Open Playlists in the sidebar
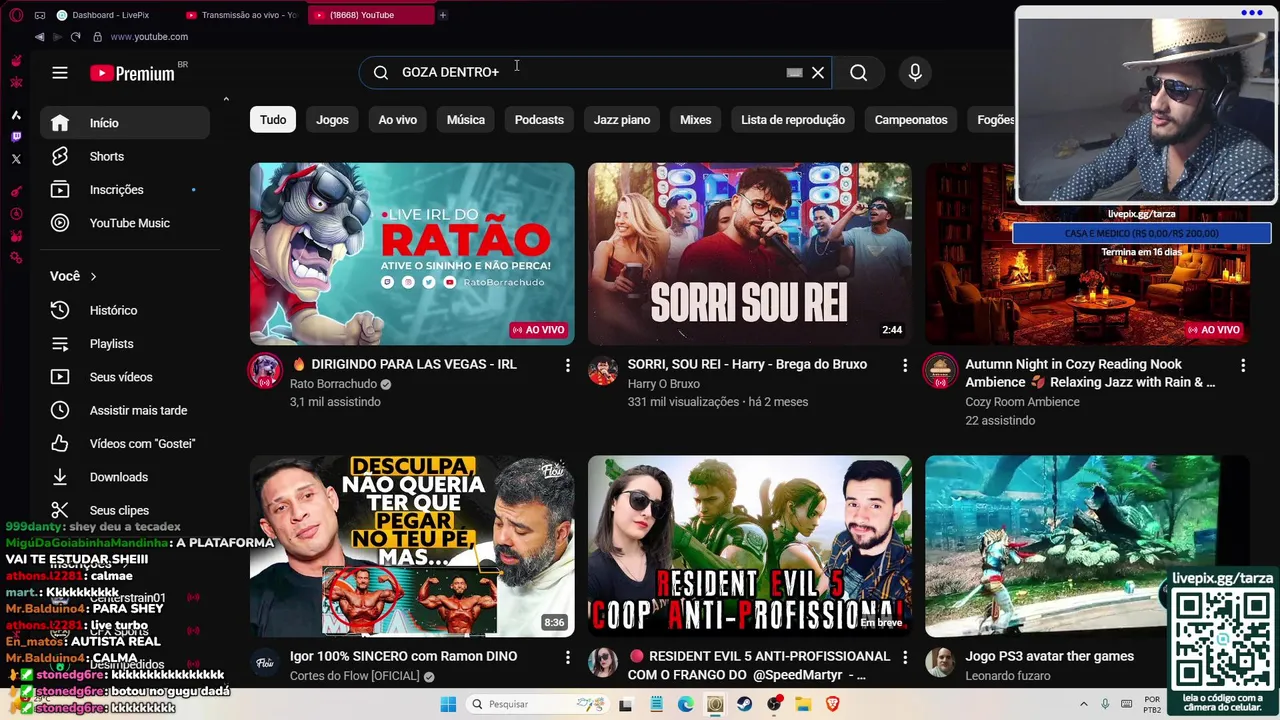 [125, 344]
